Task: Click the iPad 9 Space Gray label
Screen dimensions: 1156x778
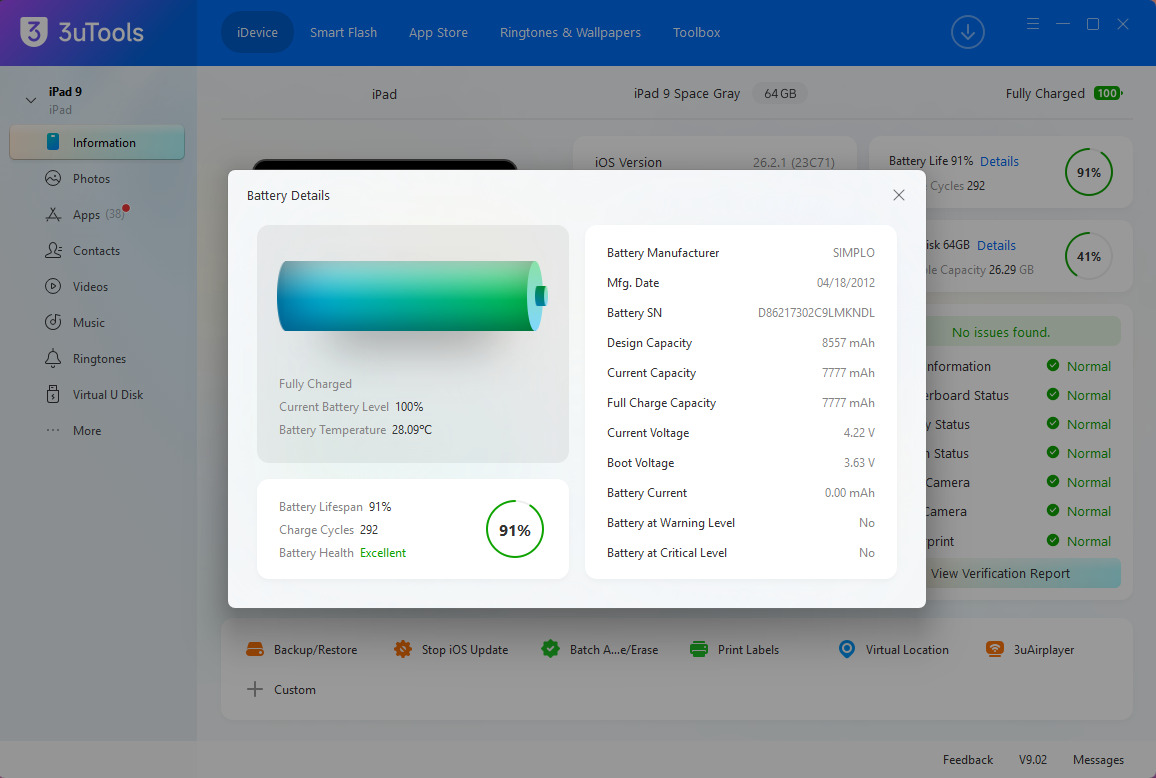Action: [686, 94]
